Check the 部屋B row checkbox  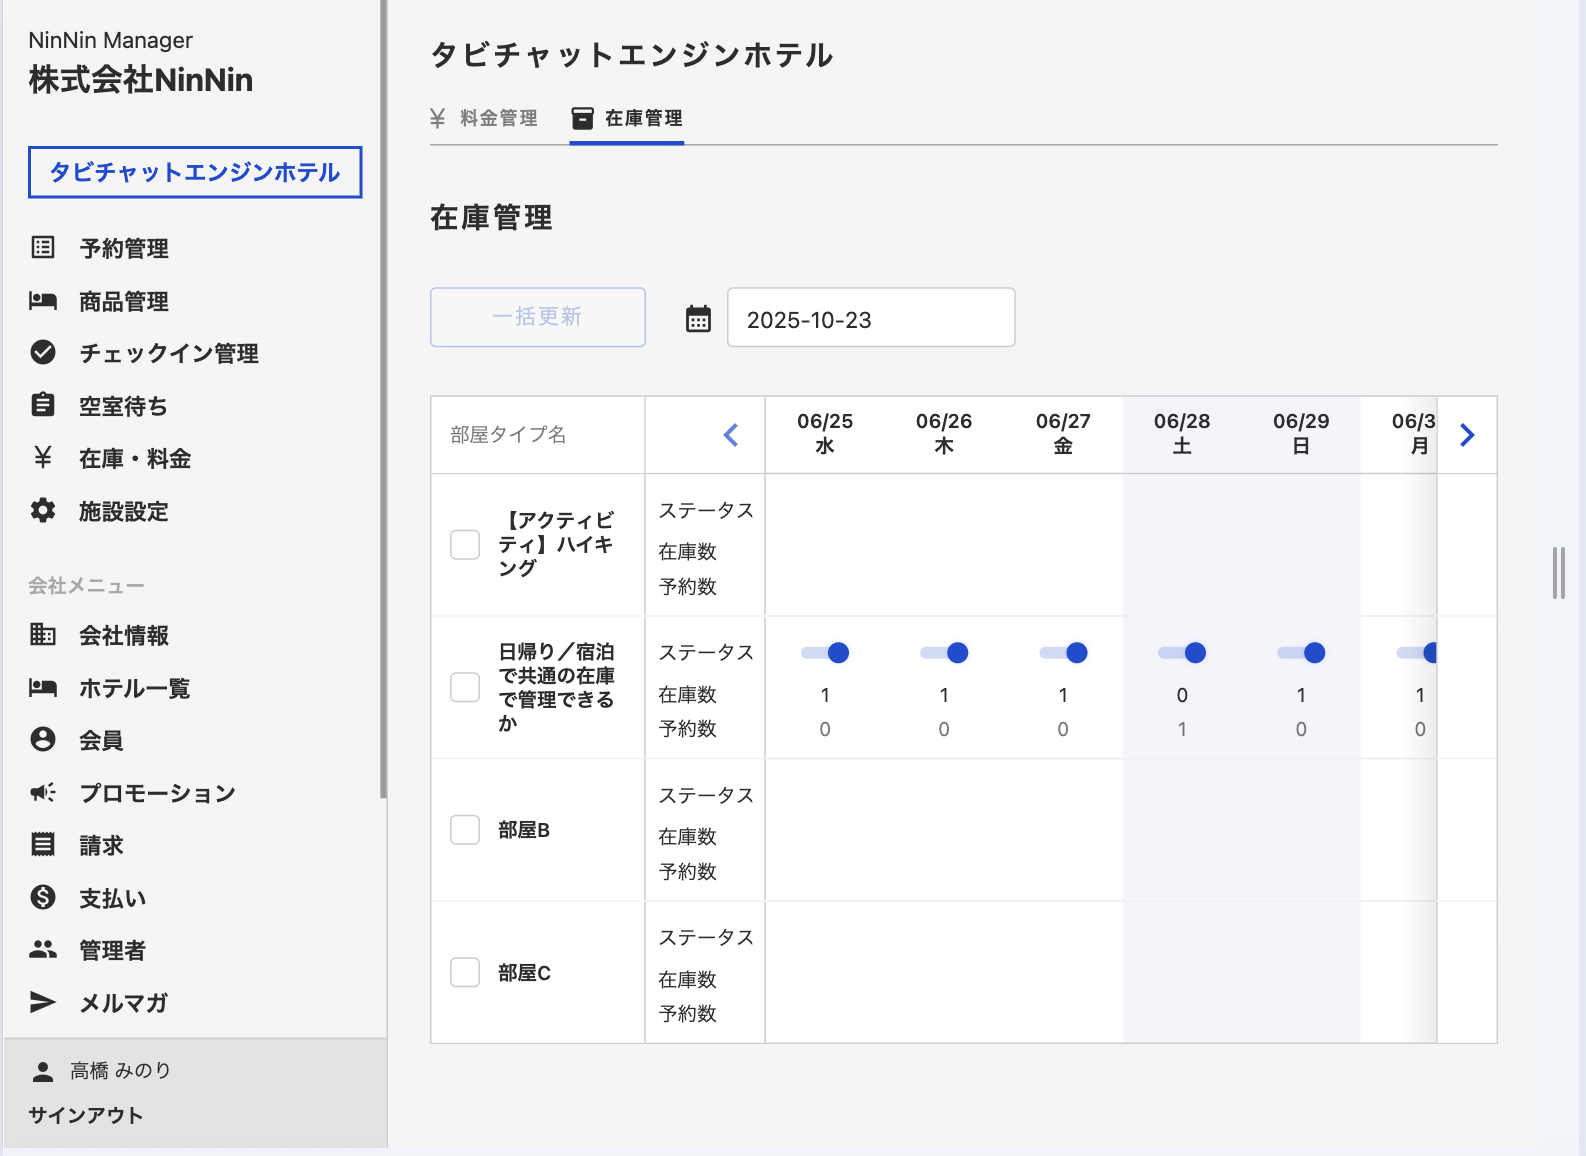point(465,830)
